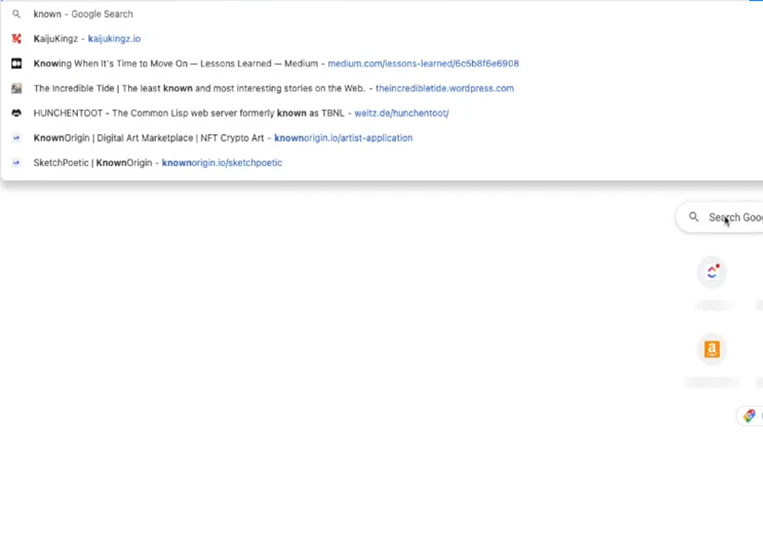
Task: Click the HUNCHENTOOT favicon
Action: (x=17, y=113)
